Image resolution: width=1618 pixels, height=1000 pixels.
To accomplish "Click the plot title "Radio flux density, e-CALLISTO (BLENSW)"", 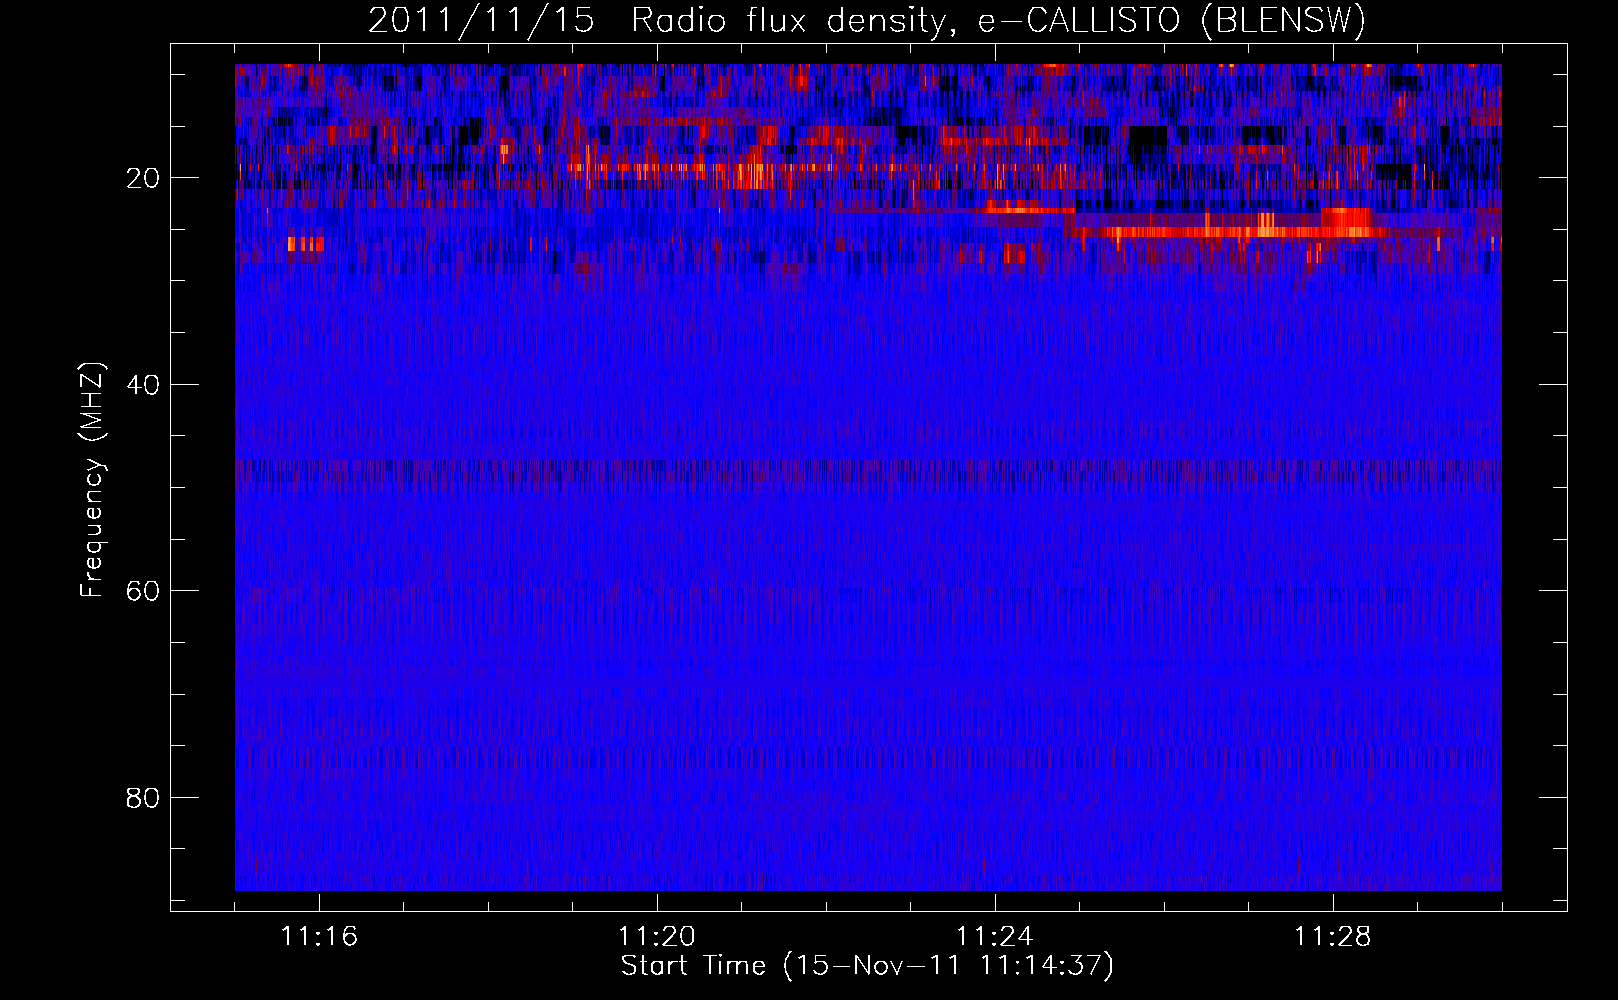I will click(998, 21).
